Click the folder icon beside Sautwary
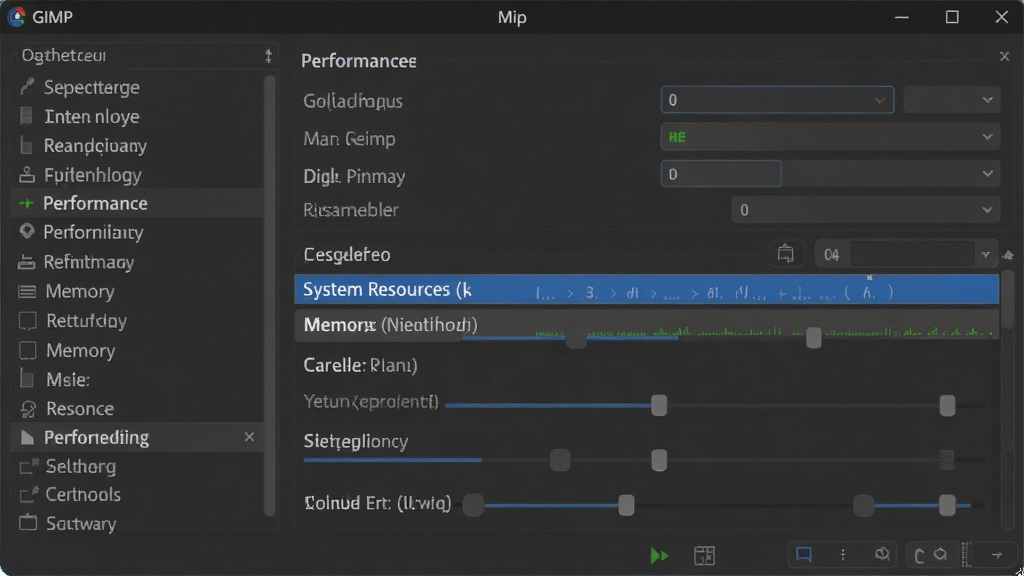The image size is (1024, 576). [x=27, y=522]
